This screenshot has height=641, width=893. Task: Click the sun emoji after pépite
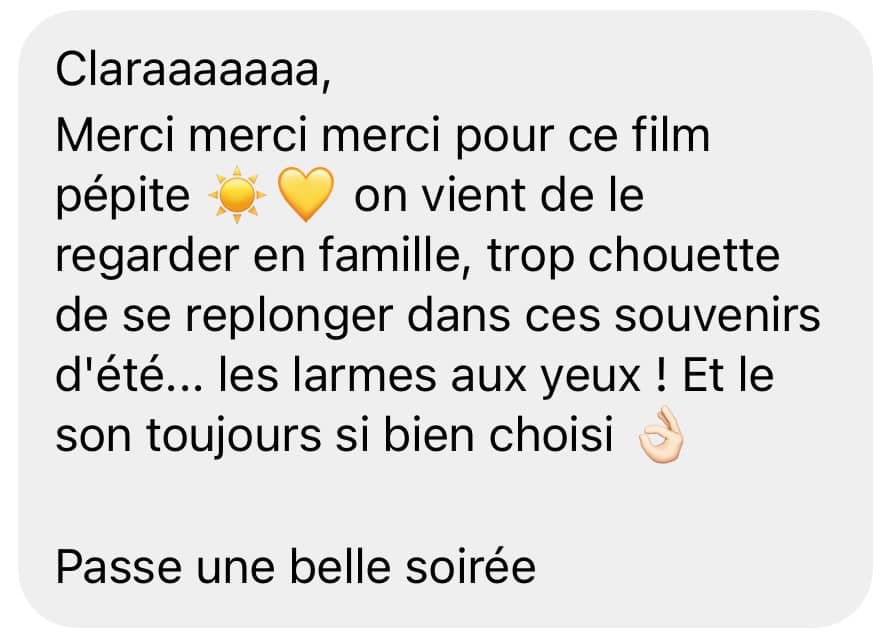237,195
